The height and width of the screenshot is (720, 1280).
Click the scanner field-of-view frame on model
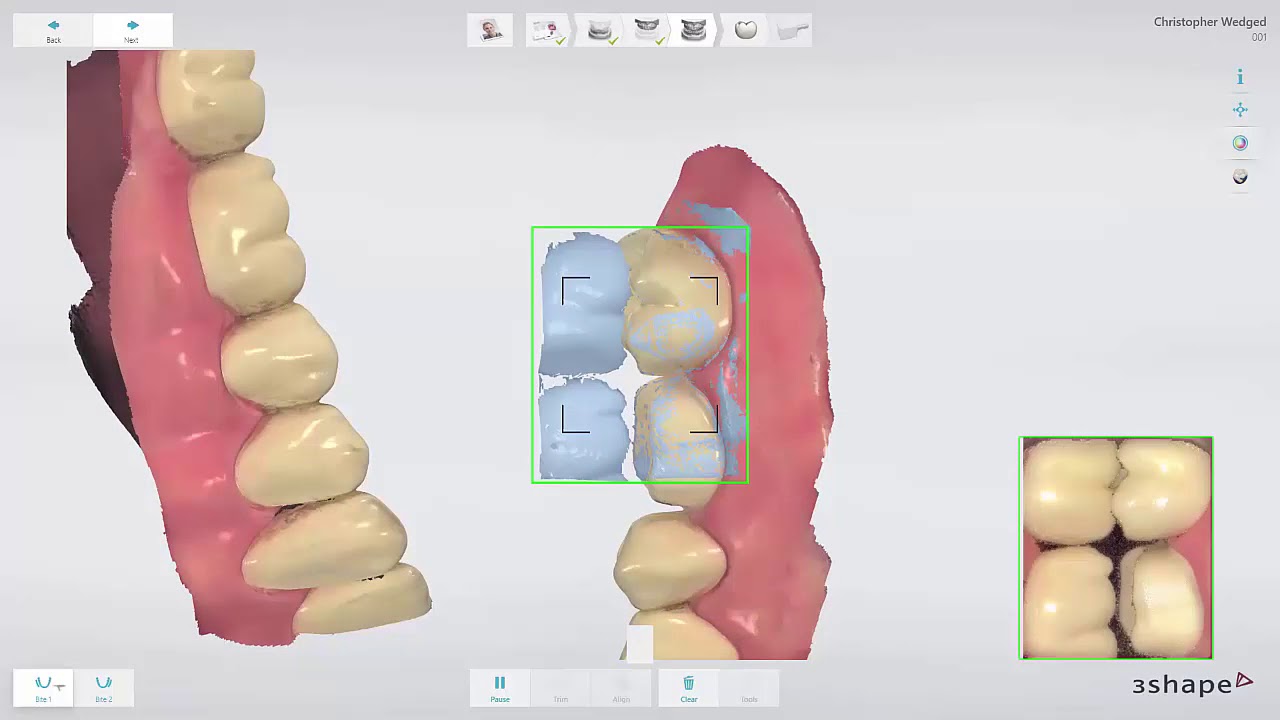pos(640,356)
